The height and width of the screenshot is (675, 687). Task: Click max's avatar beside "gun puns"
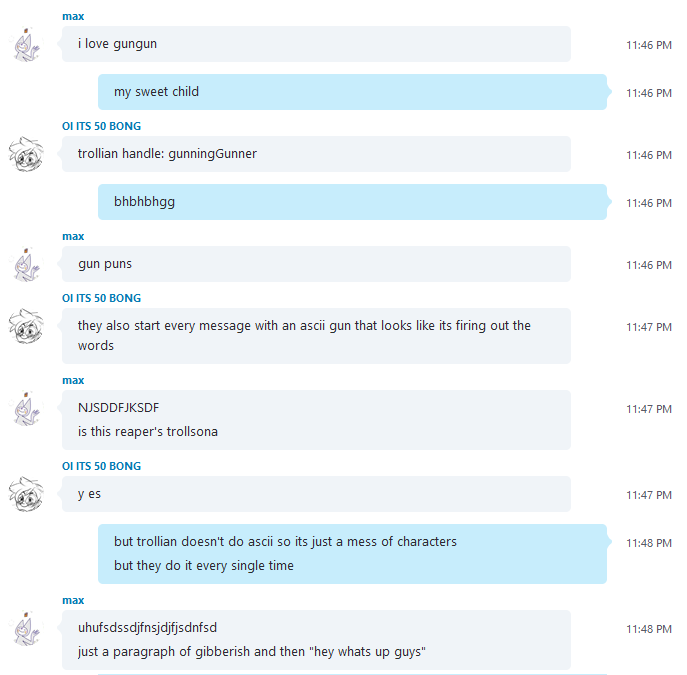click(26, 264)
